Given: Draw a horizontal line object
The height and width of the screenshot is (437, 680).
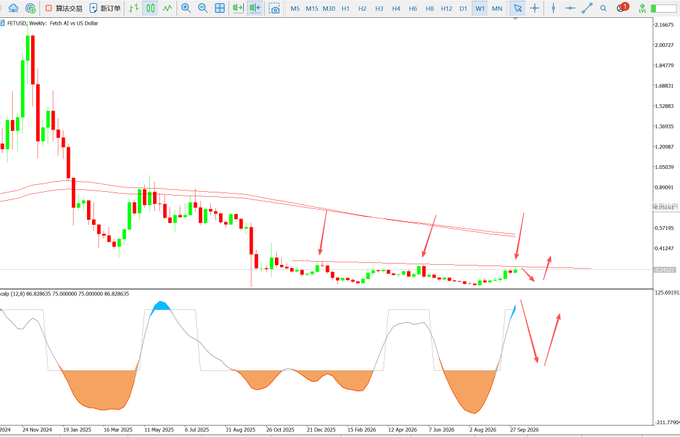Looking at the screenshot, I should click(570, 8).
